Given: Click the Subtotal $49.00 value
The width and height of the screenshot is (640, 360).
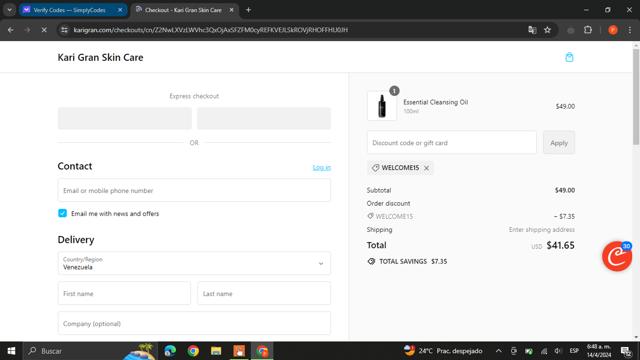Looking at the screenshot, I should click(x=564, y=190).
